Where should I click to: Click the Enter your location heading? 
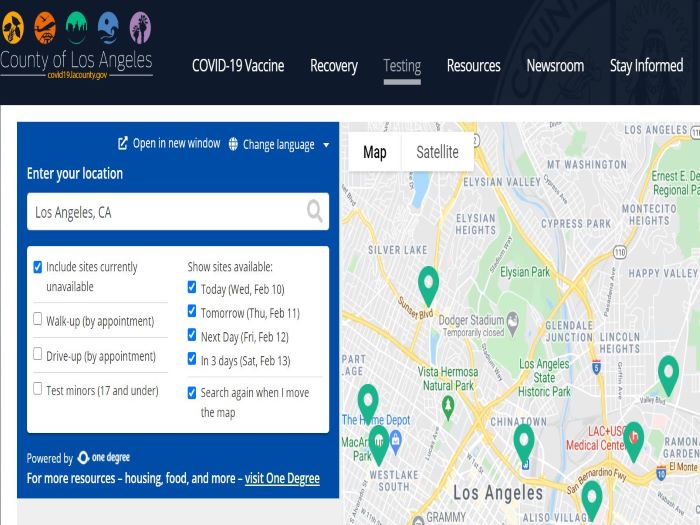(75, 173)
